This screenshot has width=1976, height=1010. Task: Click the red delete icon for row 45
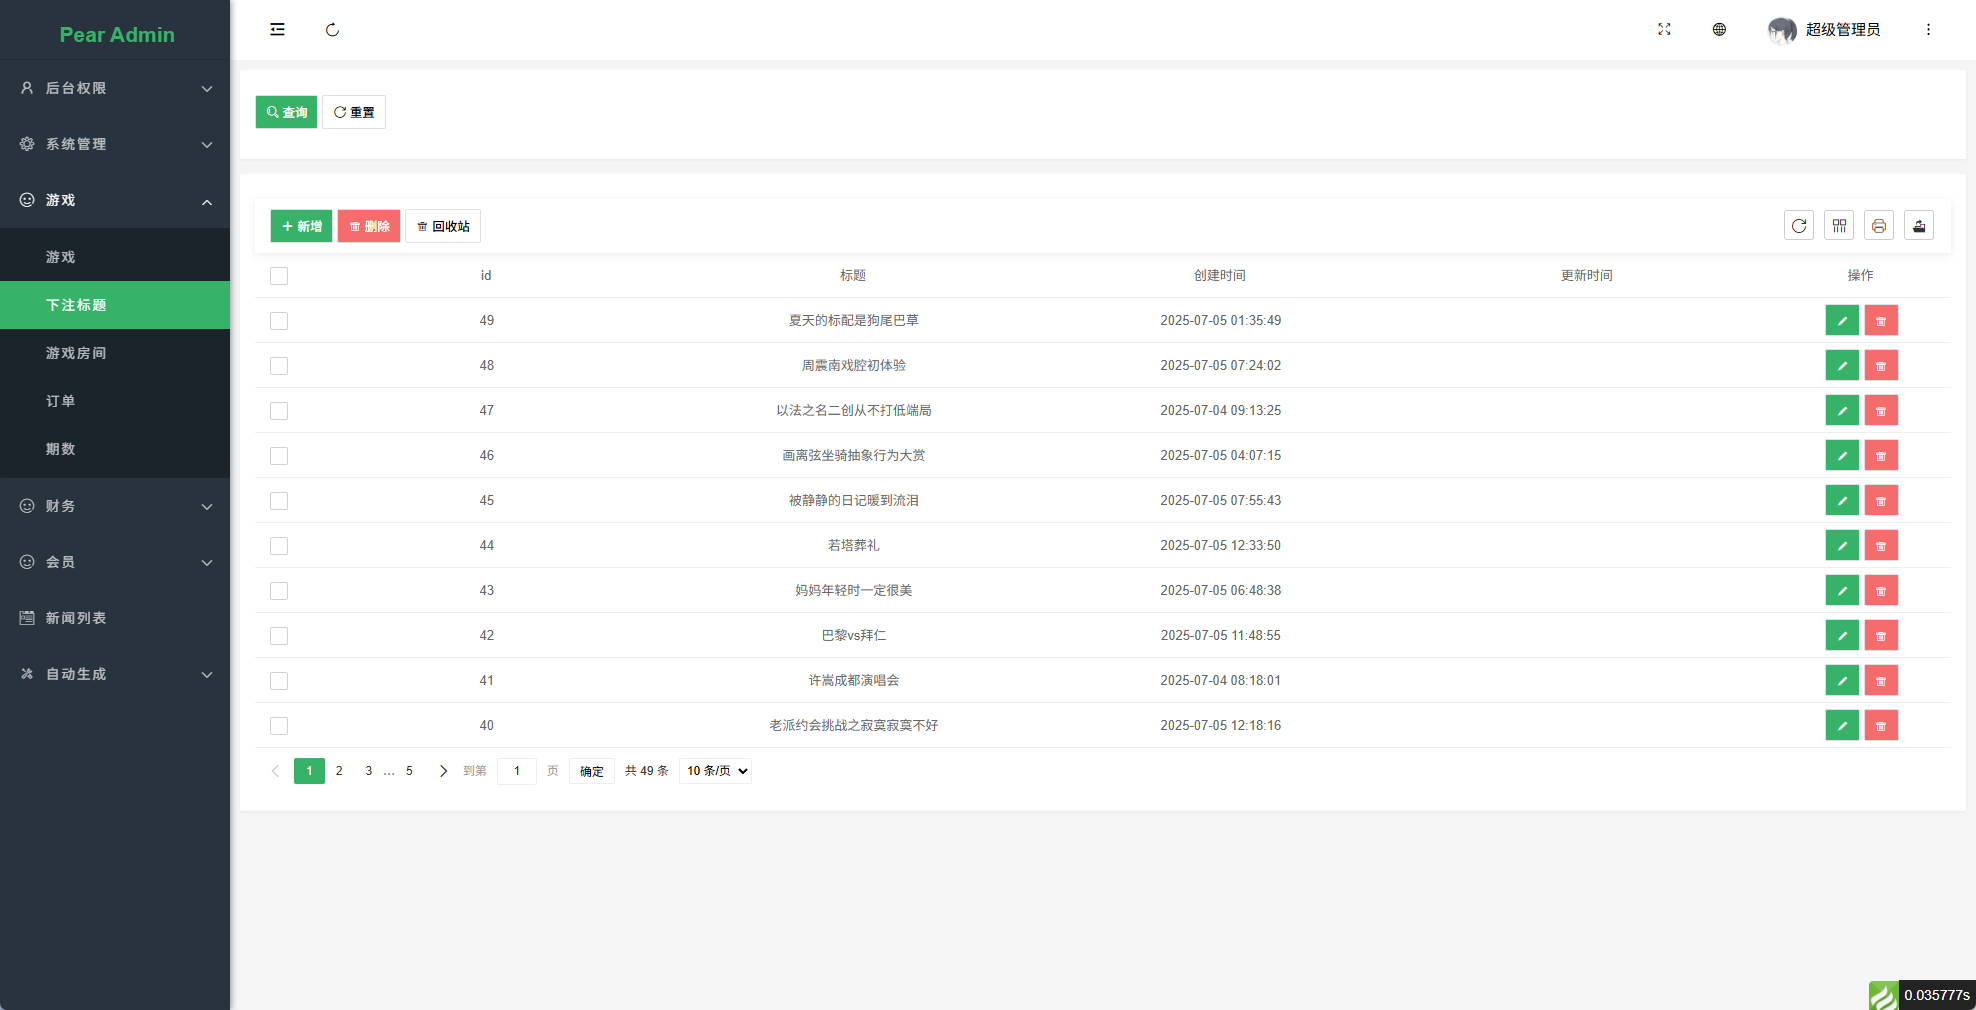tap(1880, 501)
